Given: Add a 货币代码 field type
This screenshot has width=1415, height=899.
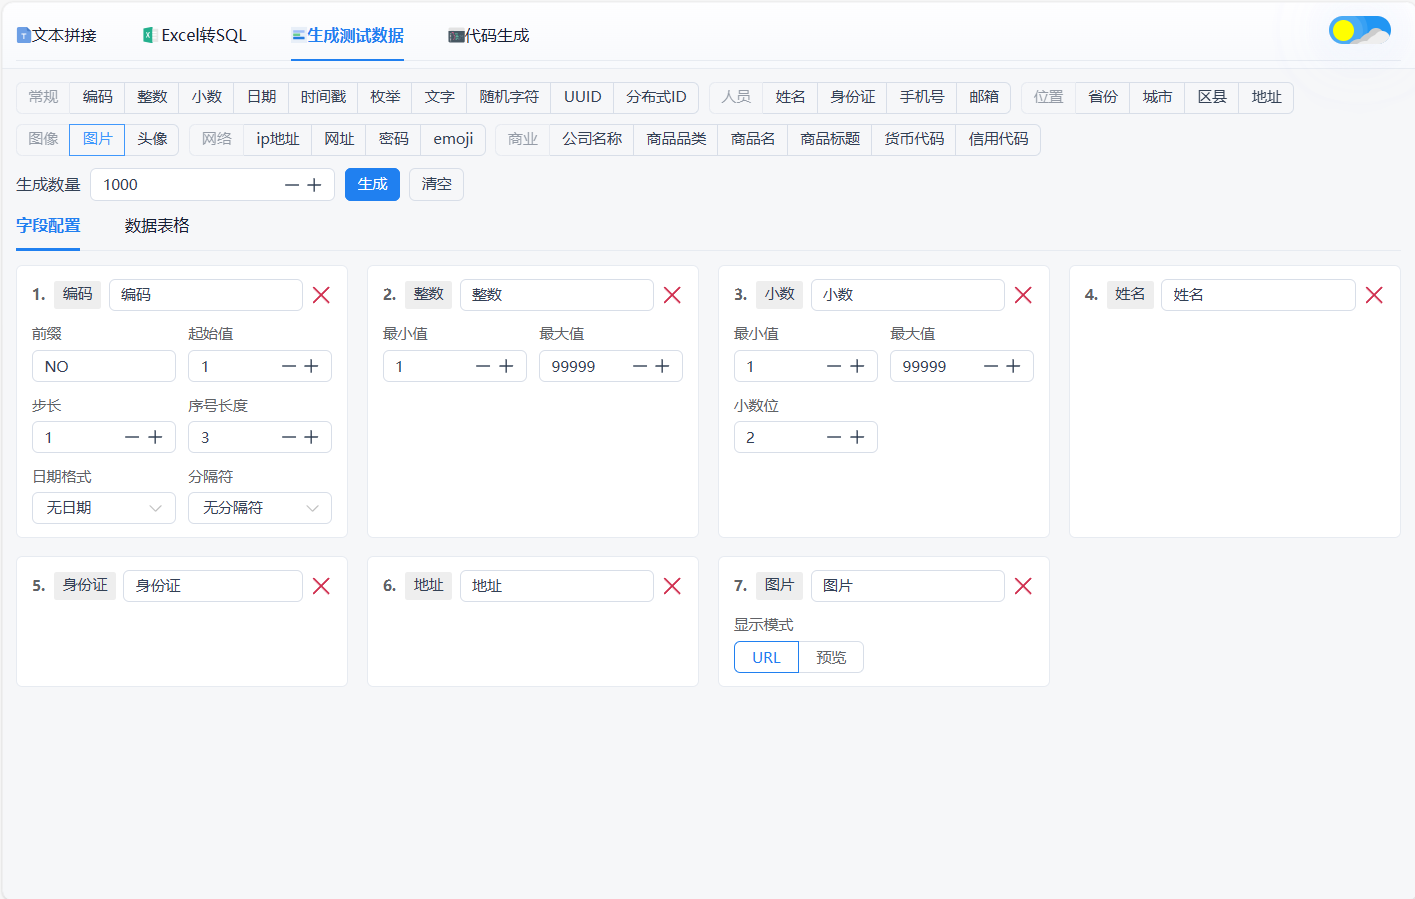Looking at the screenshot, I should (914, 139).
